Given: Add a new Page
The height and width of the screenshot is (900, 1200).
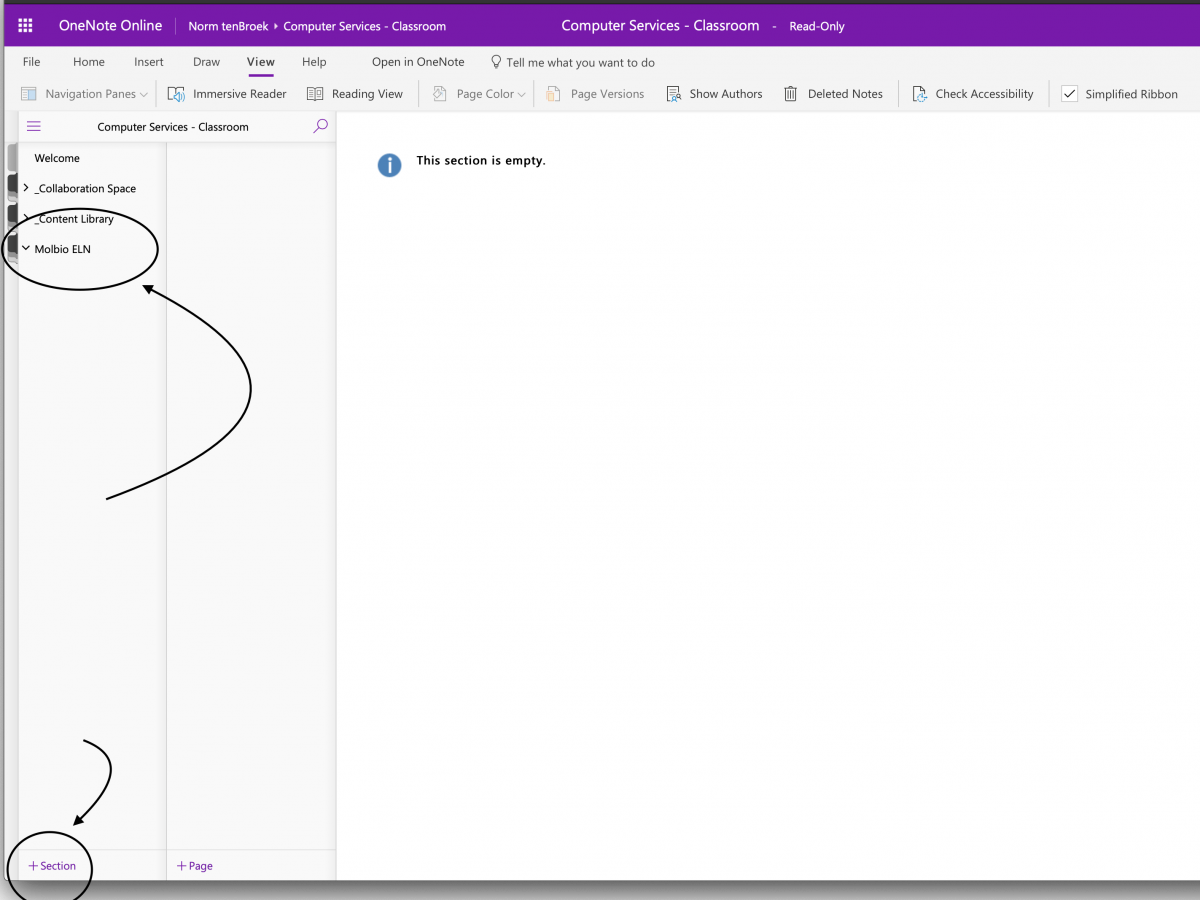Looking at the screenshot, I should [195, 866].
